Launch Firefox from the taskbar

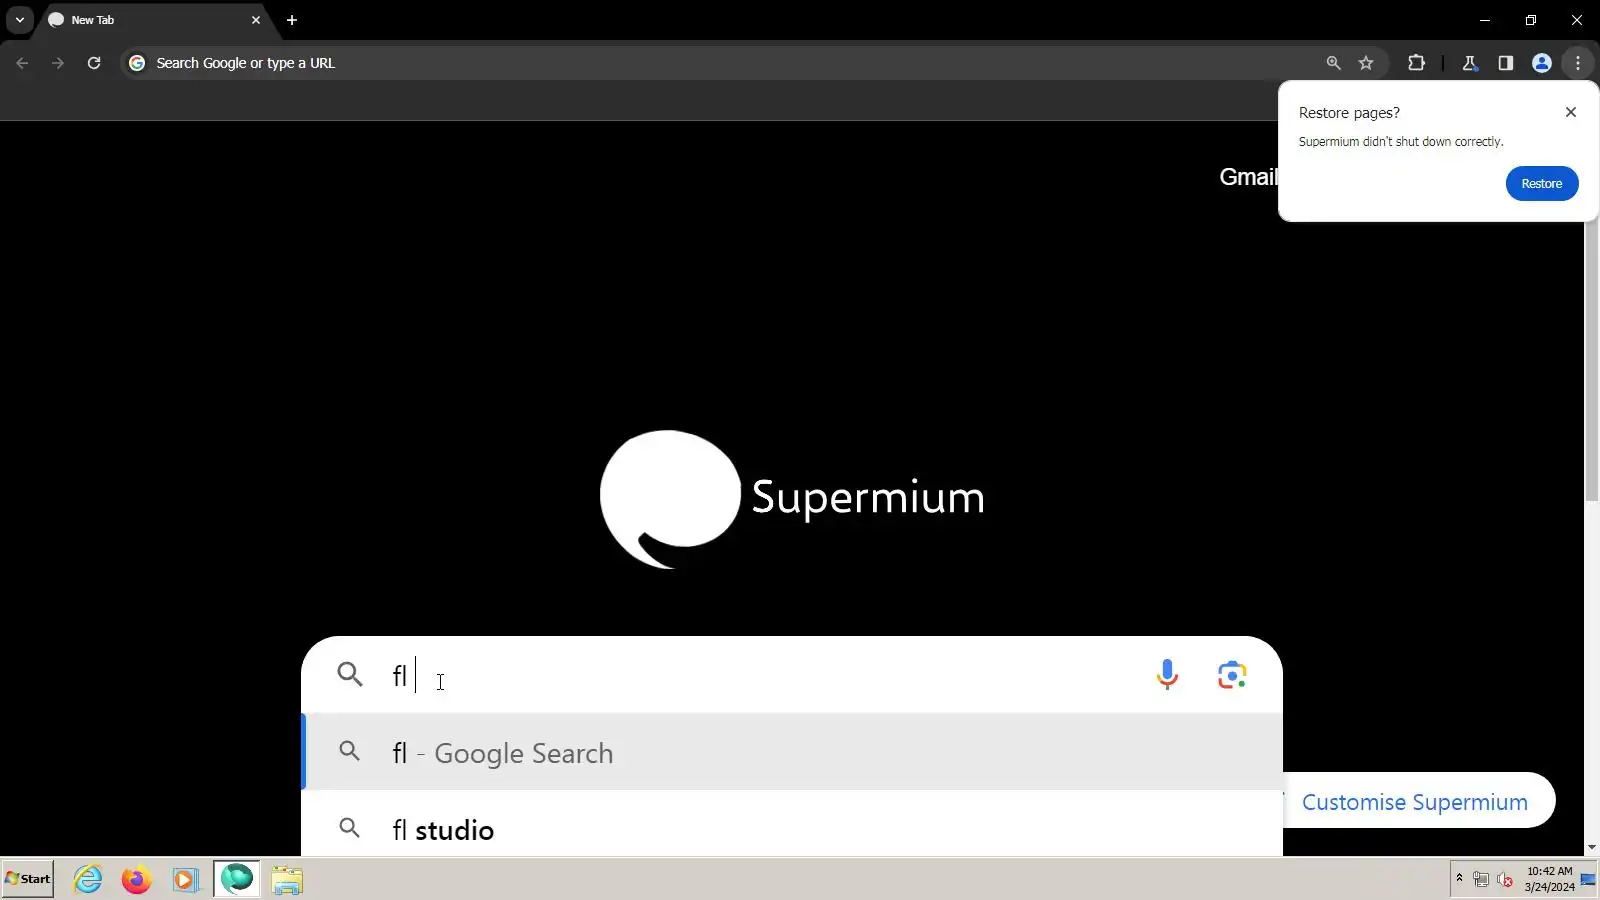click(x=136, y=880)
